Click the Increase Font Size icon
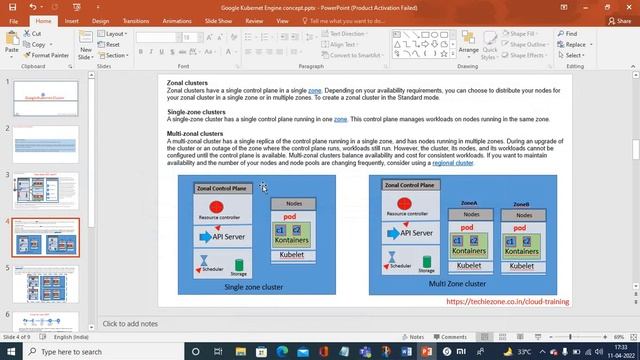This screenshot has width=640, height=360. pos(209,38)
